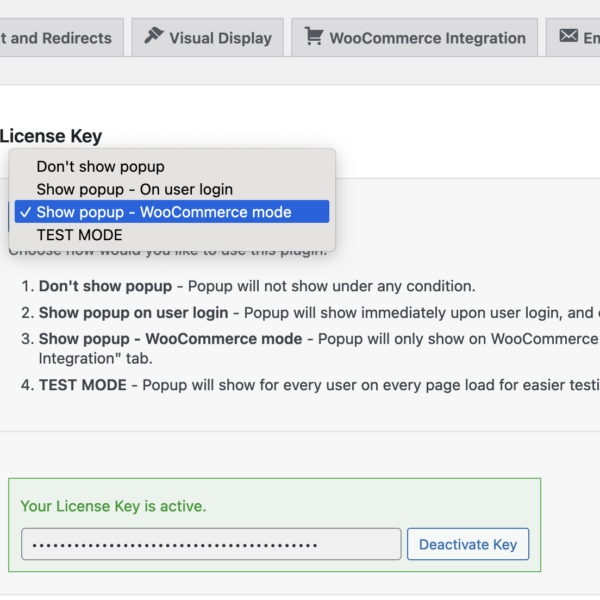Click the bold TEST MODE description item
The width and height of the screenshot is (600, 600).
pos(83,385)
